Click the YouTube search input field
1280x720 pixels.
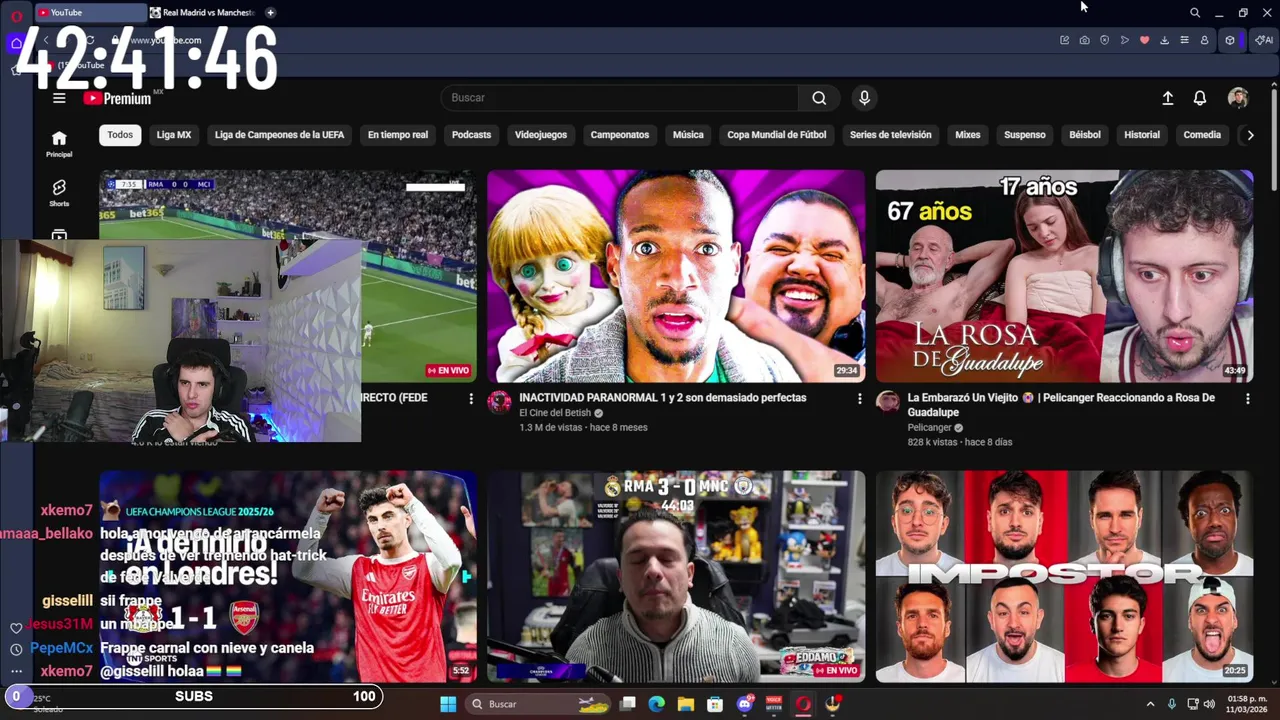620,98
